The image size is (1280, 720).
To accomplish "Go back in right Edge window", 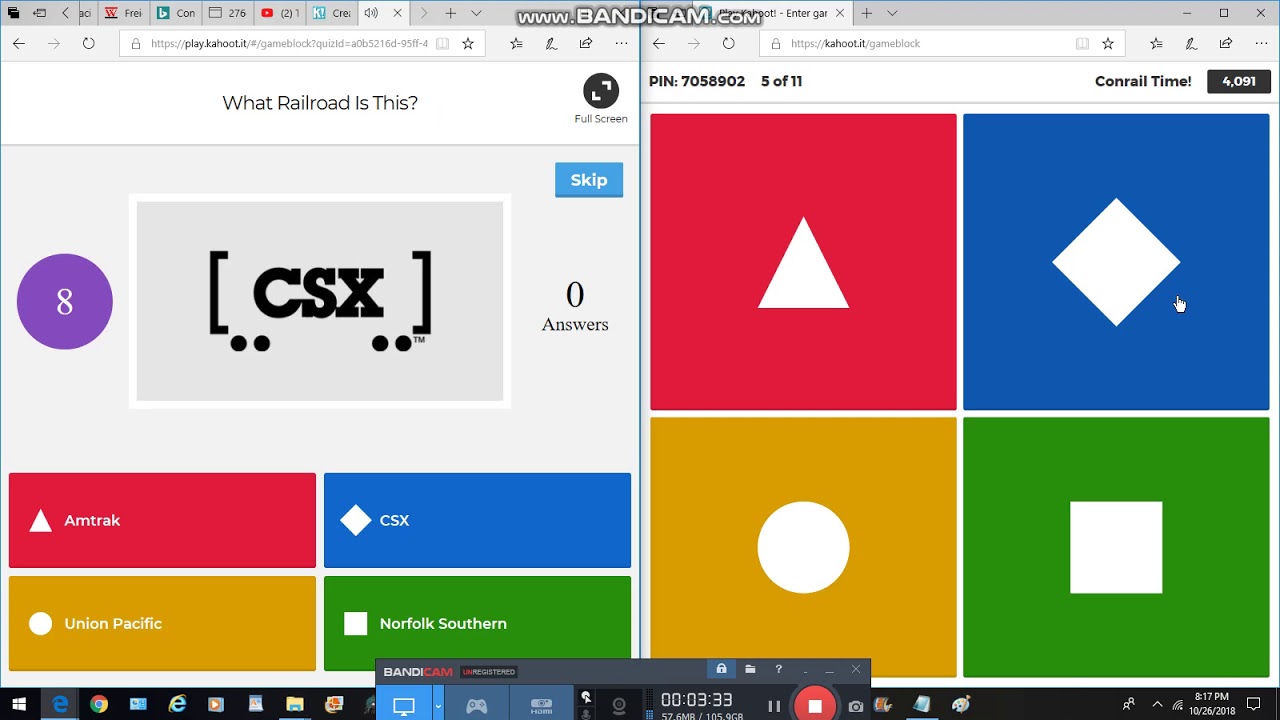I will (659, 43).
